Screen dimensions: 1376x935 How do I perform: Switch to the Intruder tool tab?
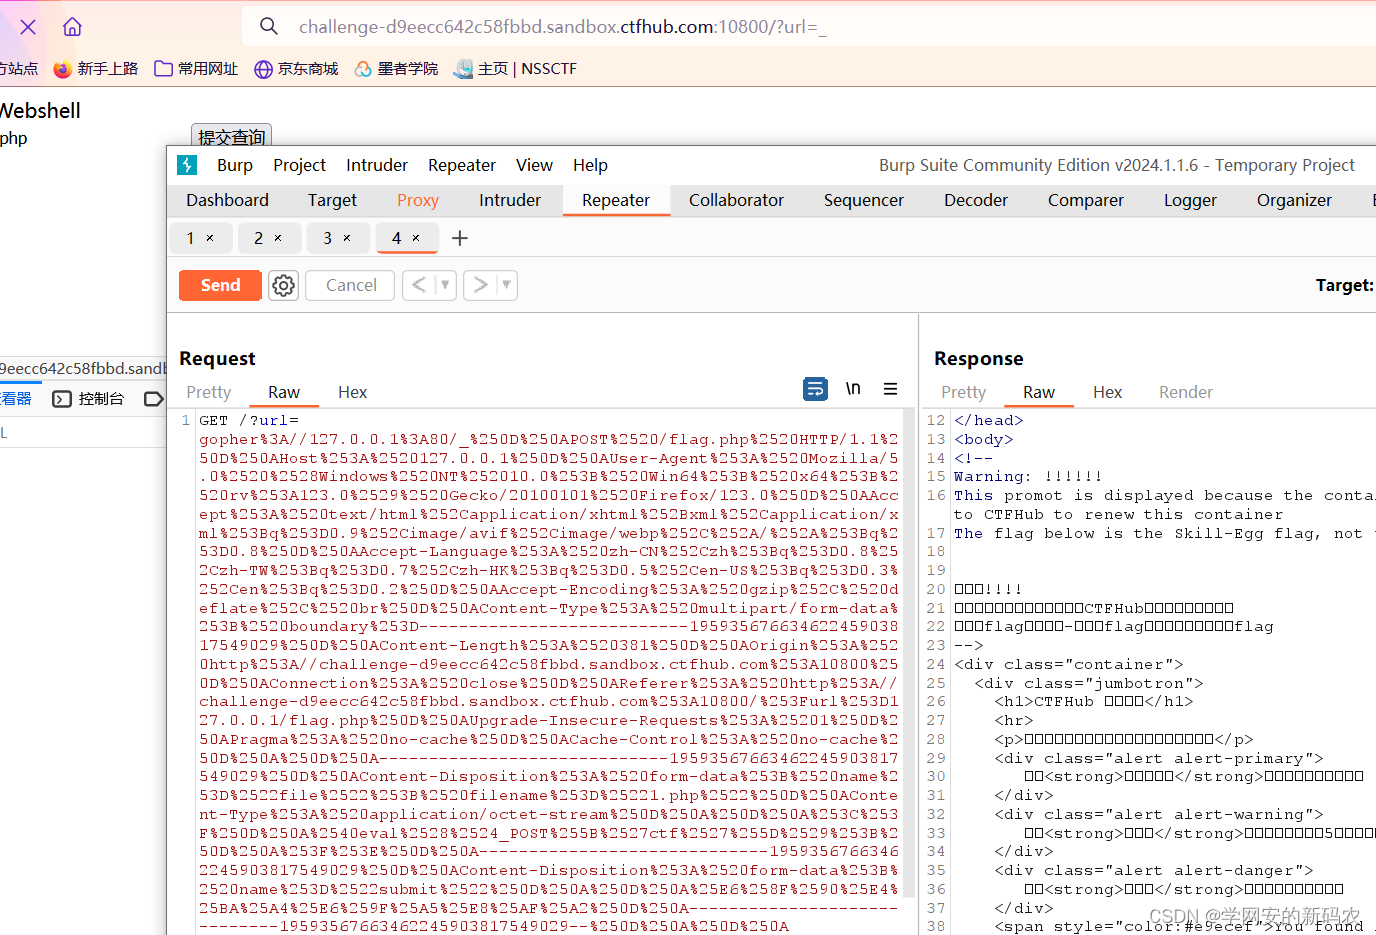(x=510, y=200)
